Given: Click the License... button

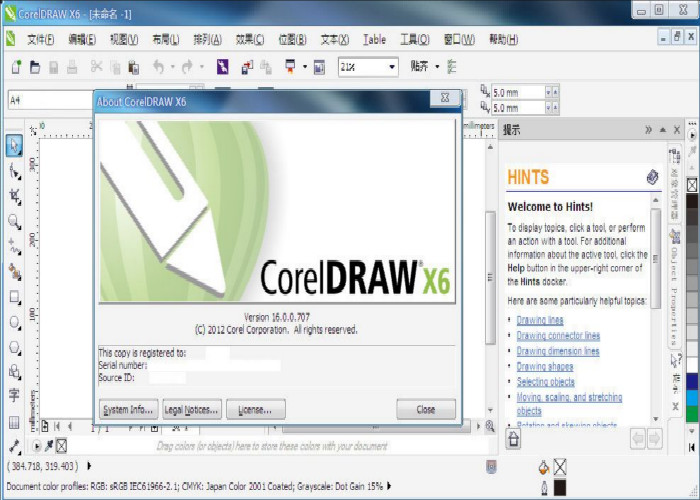Looking at the screenshot, I should tap(256, 409).
